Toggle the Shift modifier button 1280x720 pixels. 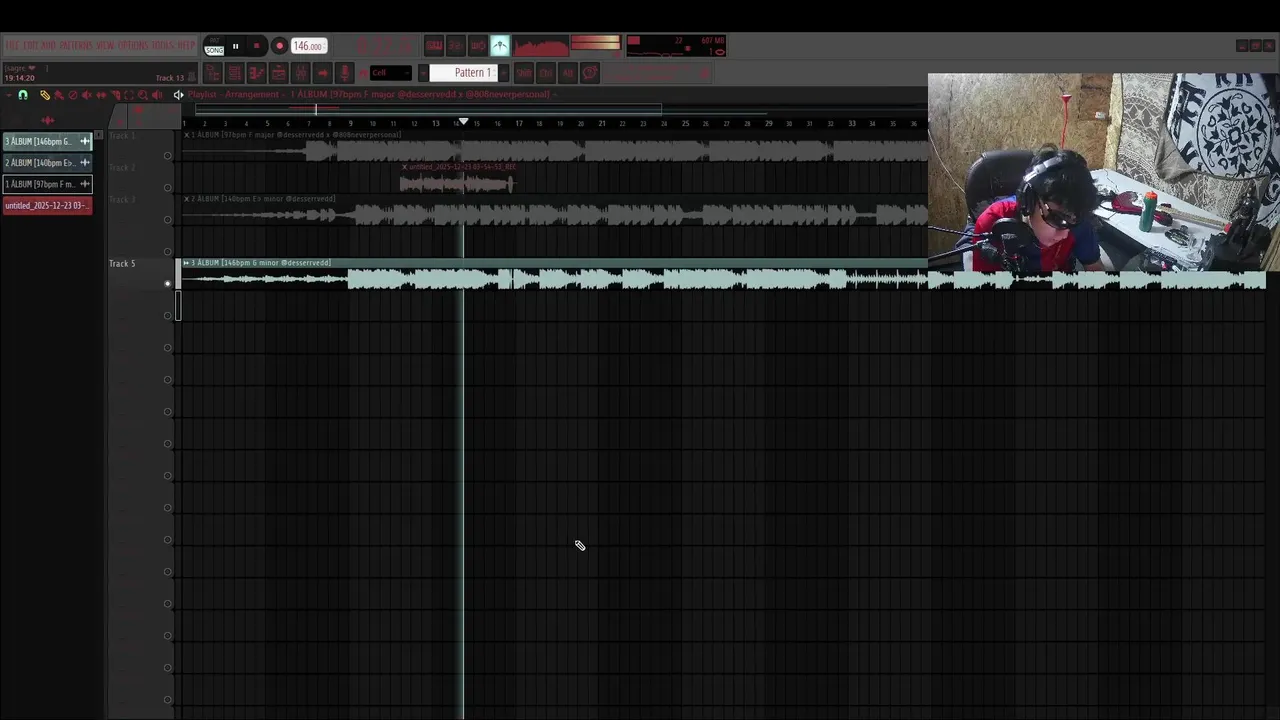pos(524,72)
